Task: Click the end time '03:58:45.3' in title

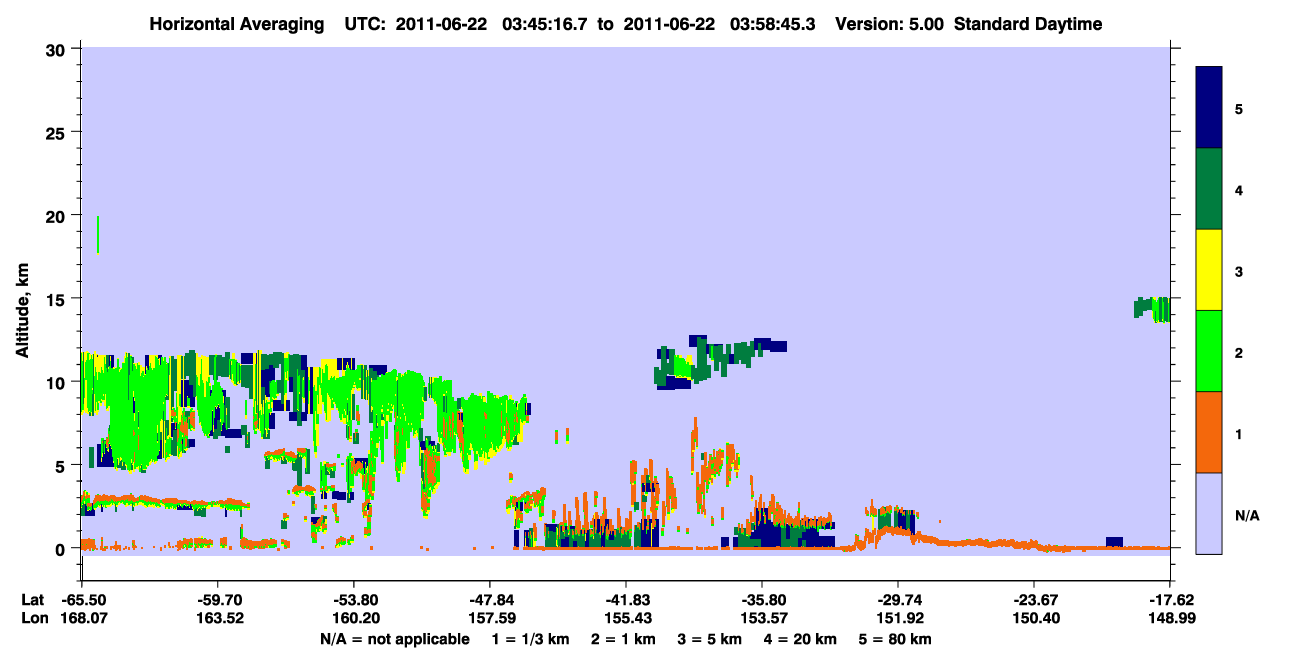Action: [x=773, y=24]
